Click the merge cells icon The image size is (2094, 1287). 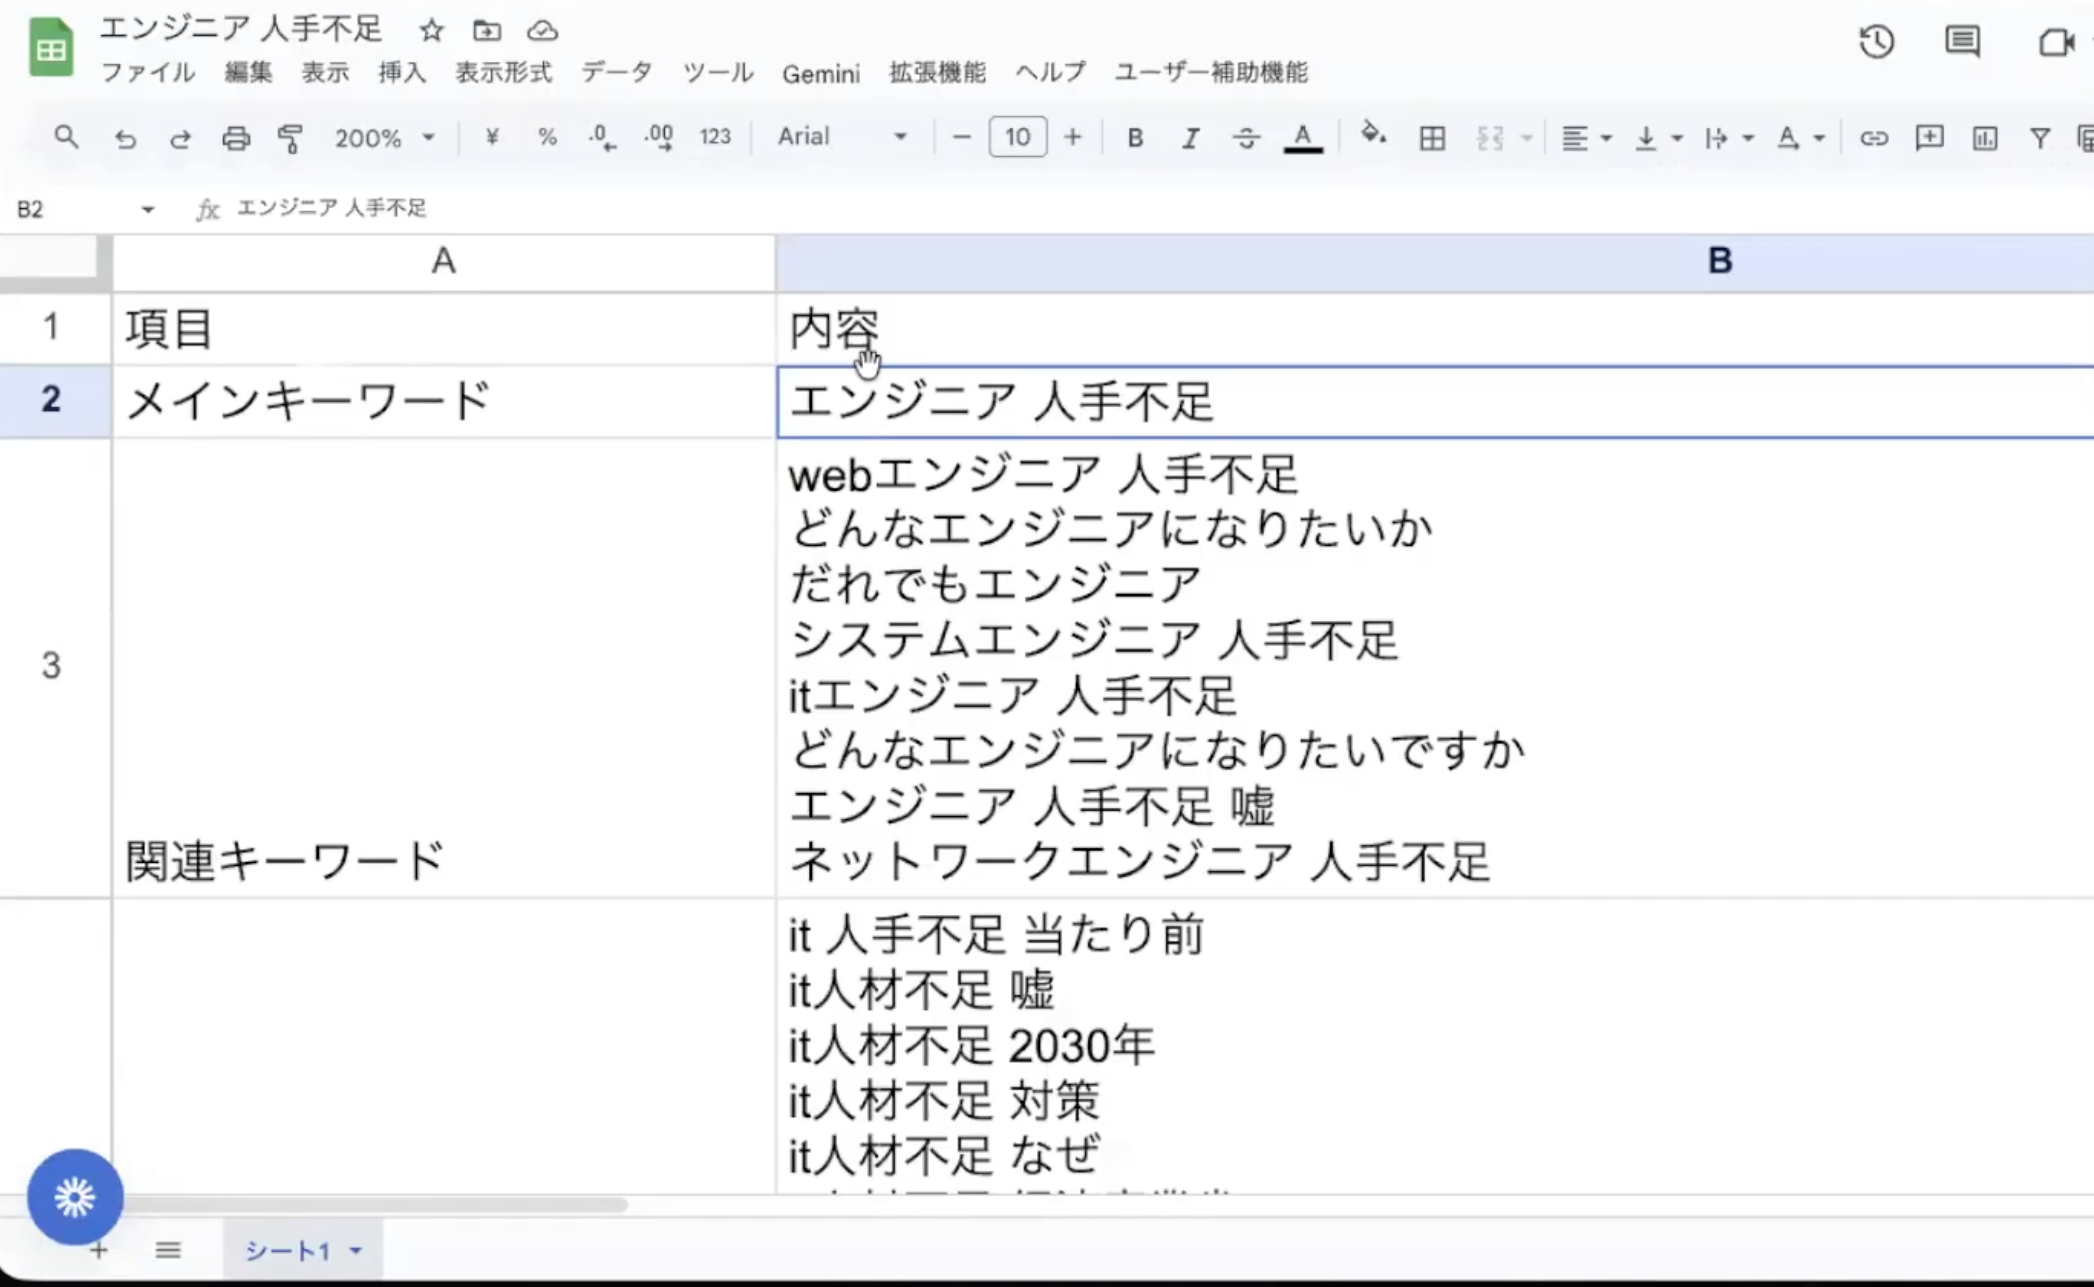click(1490, 138)
